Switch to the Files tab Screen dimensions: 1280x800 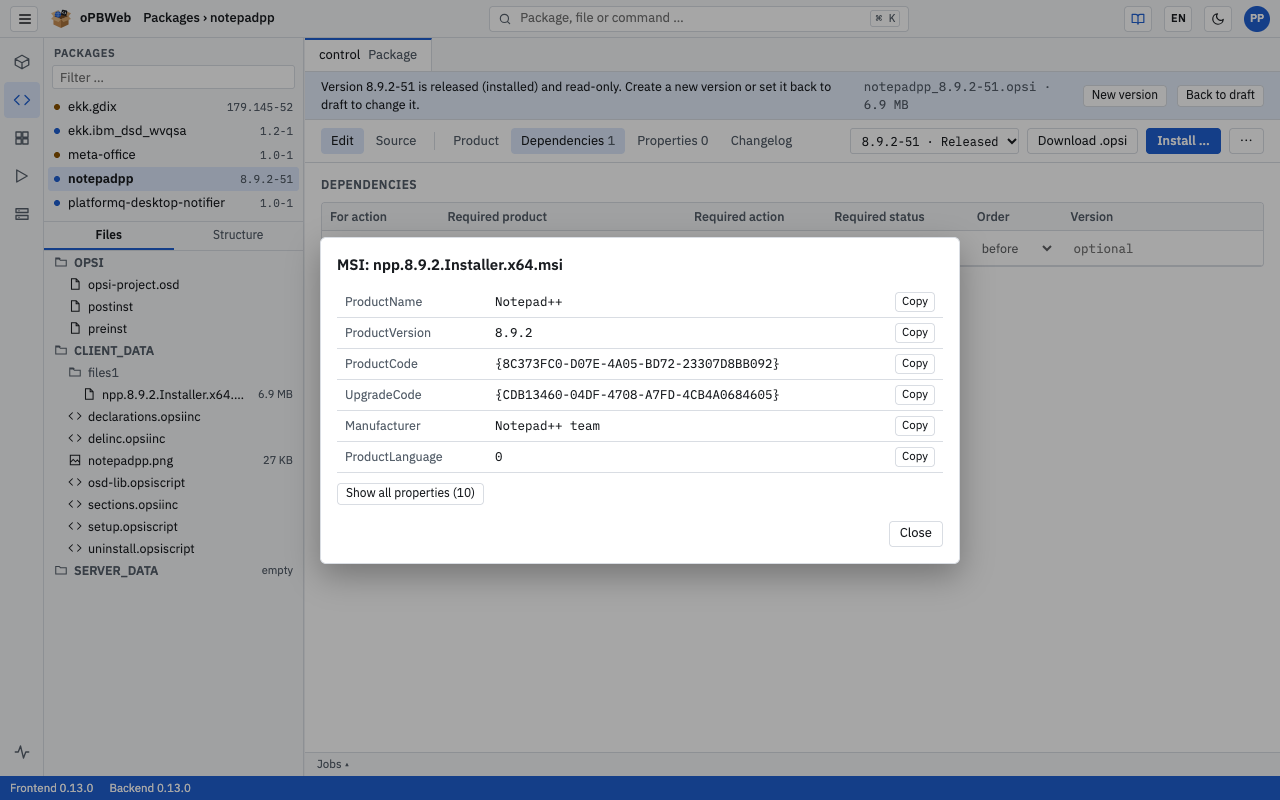pyautogui.click(x=109, y=234)
